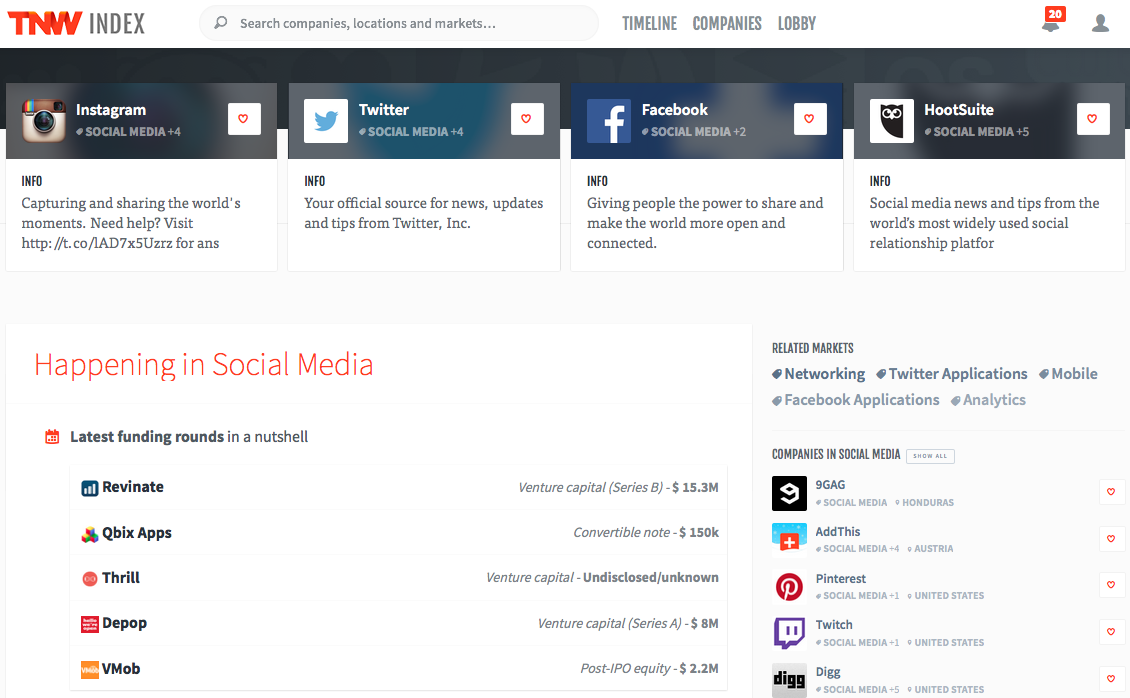Click the 9GAG logo icon
This screenshot has height=698, width=1130.
(x=789, y=493)
